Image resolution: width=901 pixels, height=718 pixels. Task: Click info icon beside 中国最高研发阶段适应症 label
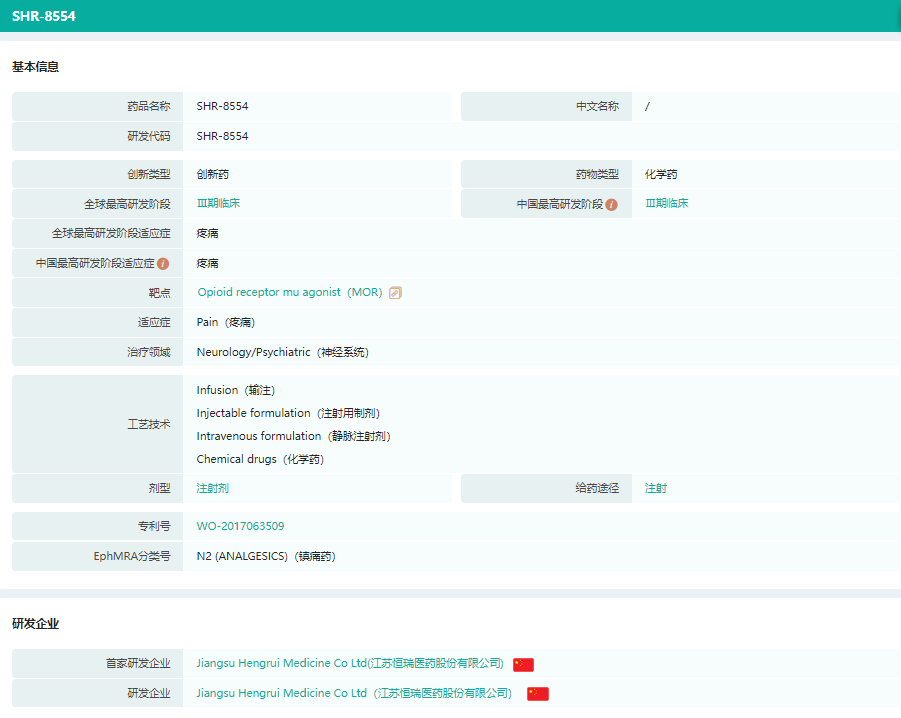pyautogui.click(x=163, y=264)
